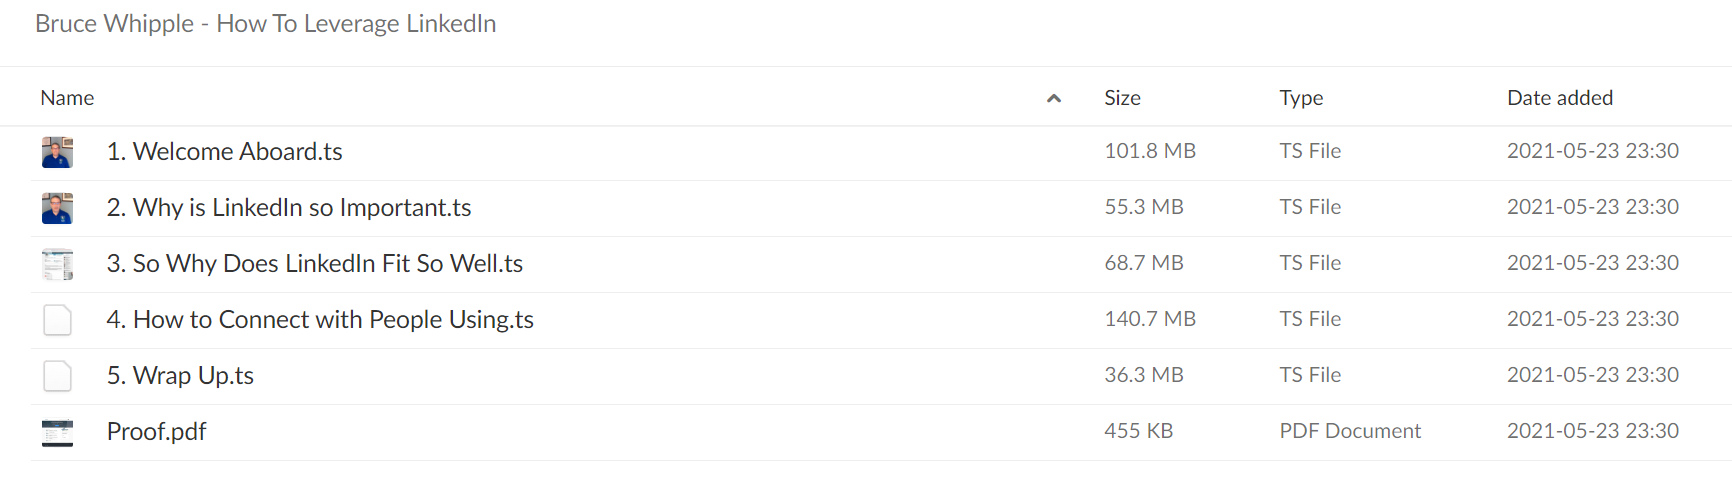
Task: Select the PDF Document type cell
Action: pyautogui.click(x=1350, y=431)
